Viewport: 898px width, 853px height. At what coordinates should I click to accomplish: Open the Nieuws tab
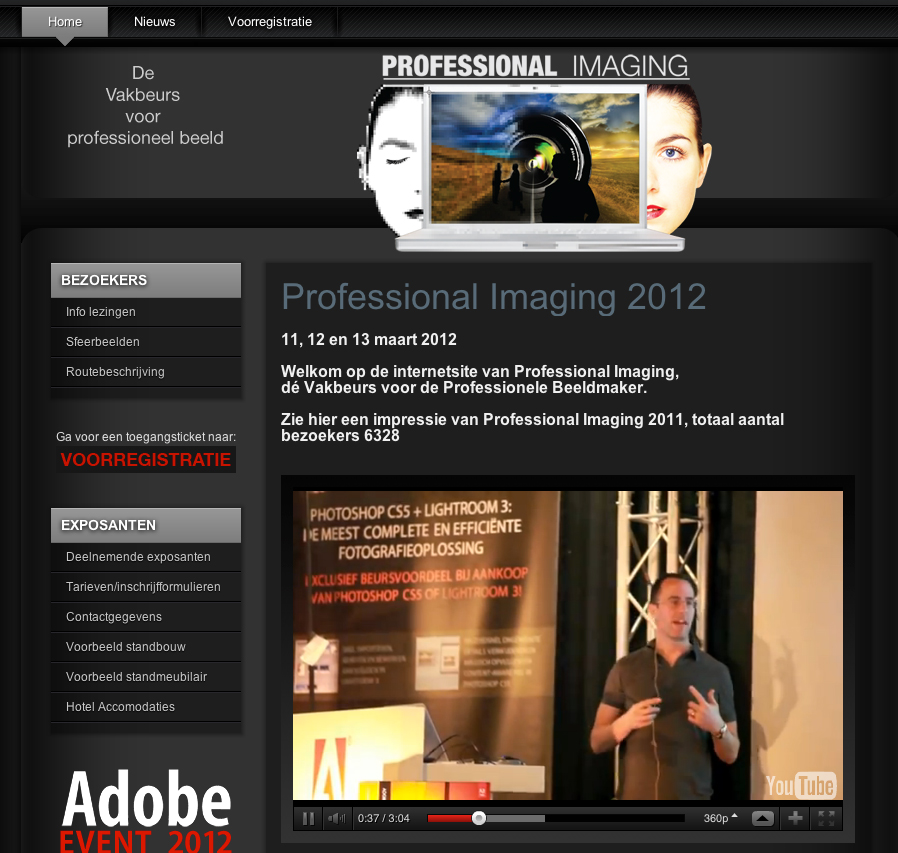click(x=155, y=22)
